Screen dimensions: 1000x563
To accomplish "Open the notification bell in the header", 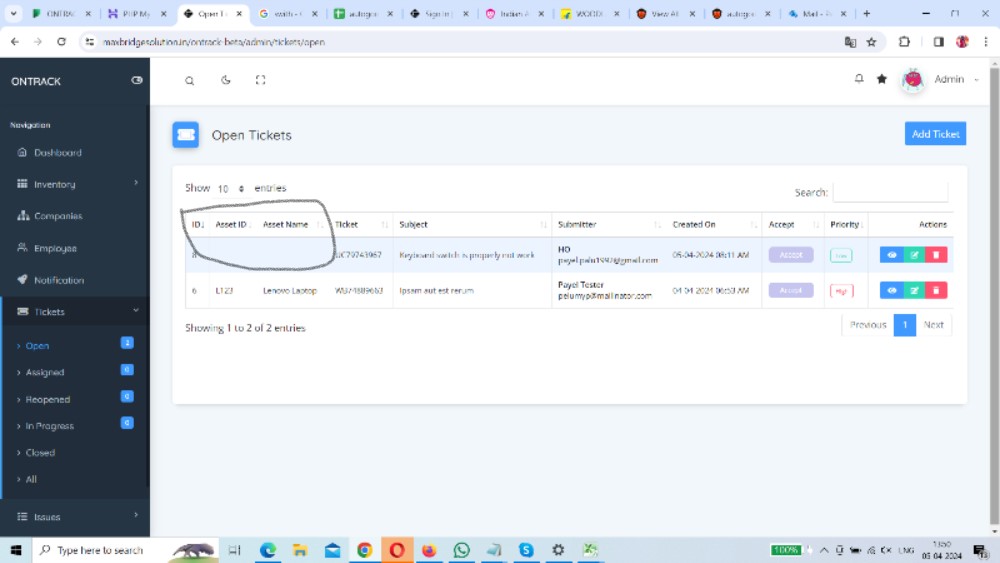I will point(859,79).
